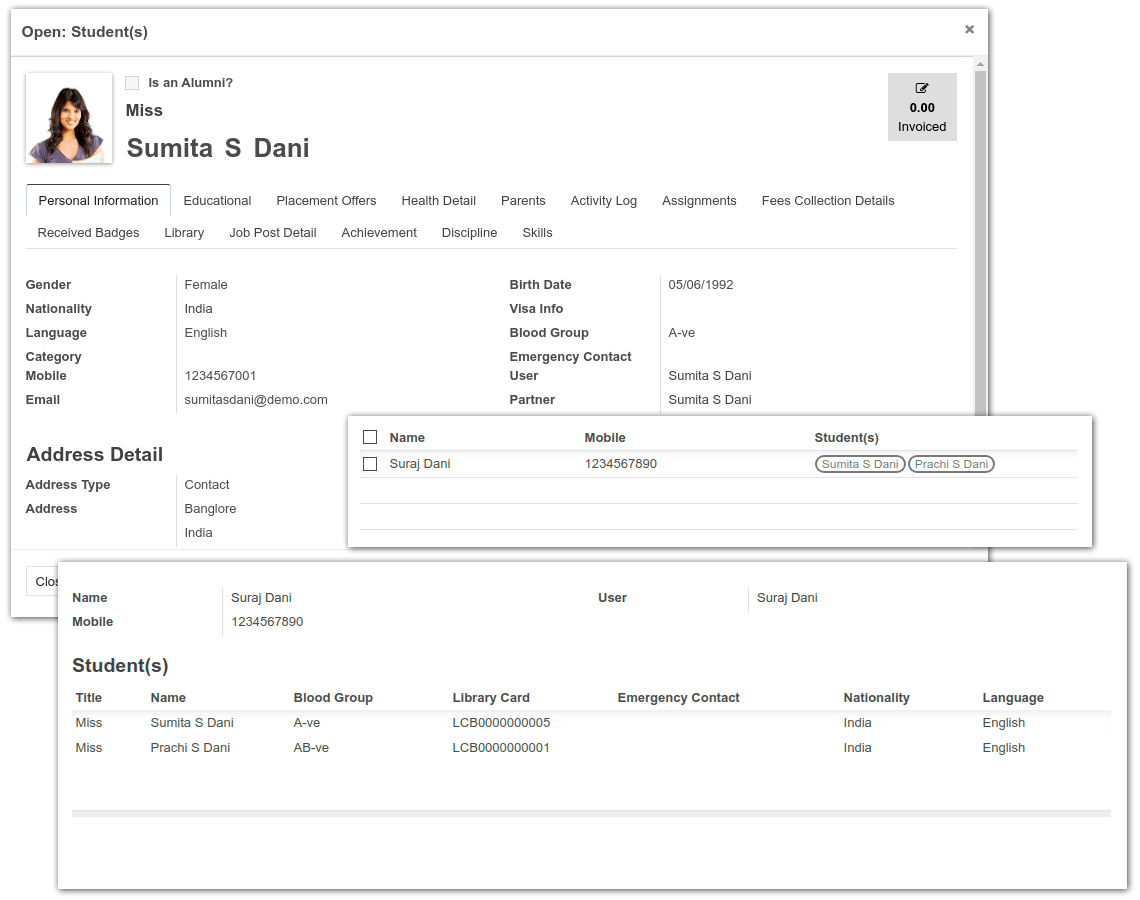
Task: Click the edit pencil icon on Invoiced button
Action: coord(921,89)
